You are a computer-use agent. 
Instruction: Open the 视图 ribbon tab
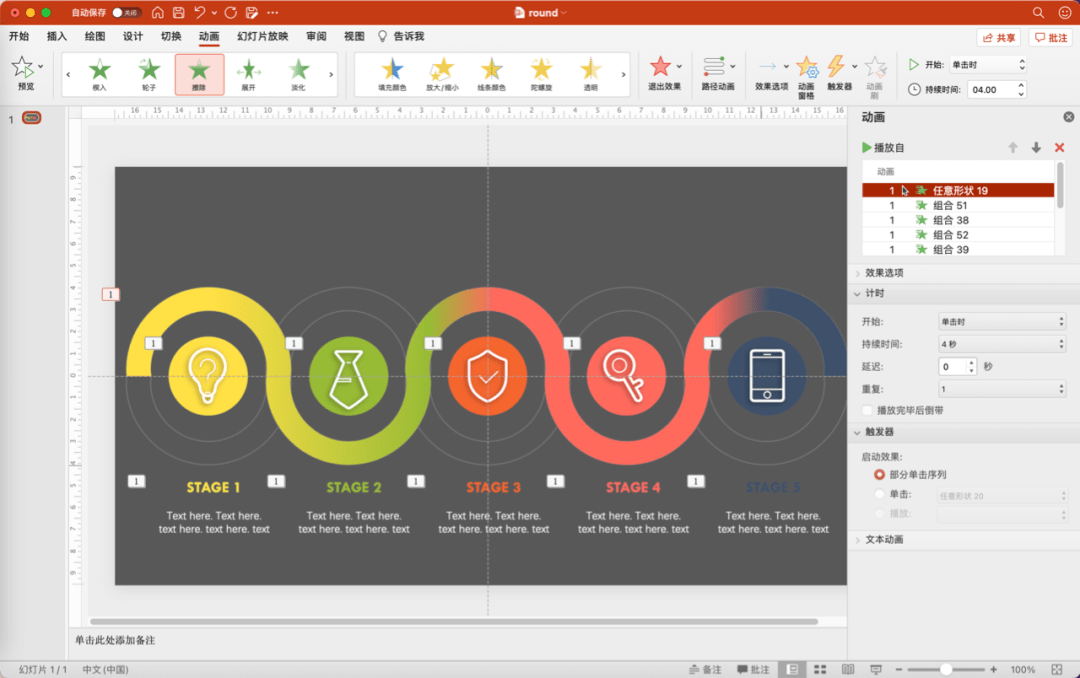354,37
